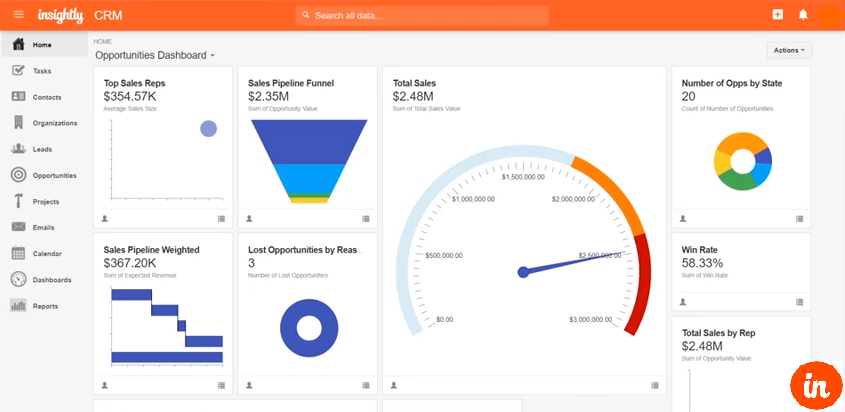Click list icon on Total Sales card
Viewport: 845px width, 412px height.
pos(655,384)
